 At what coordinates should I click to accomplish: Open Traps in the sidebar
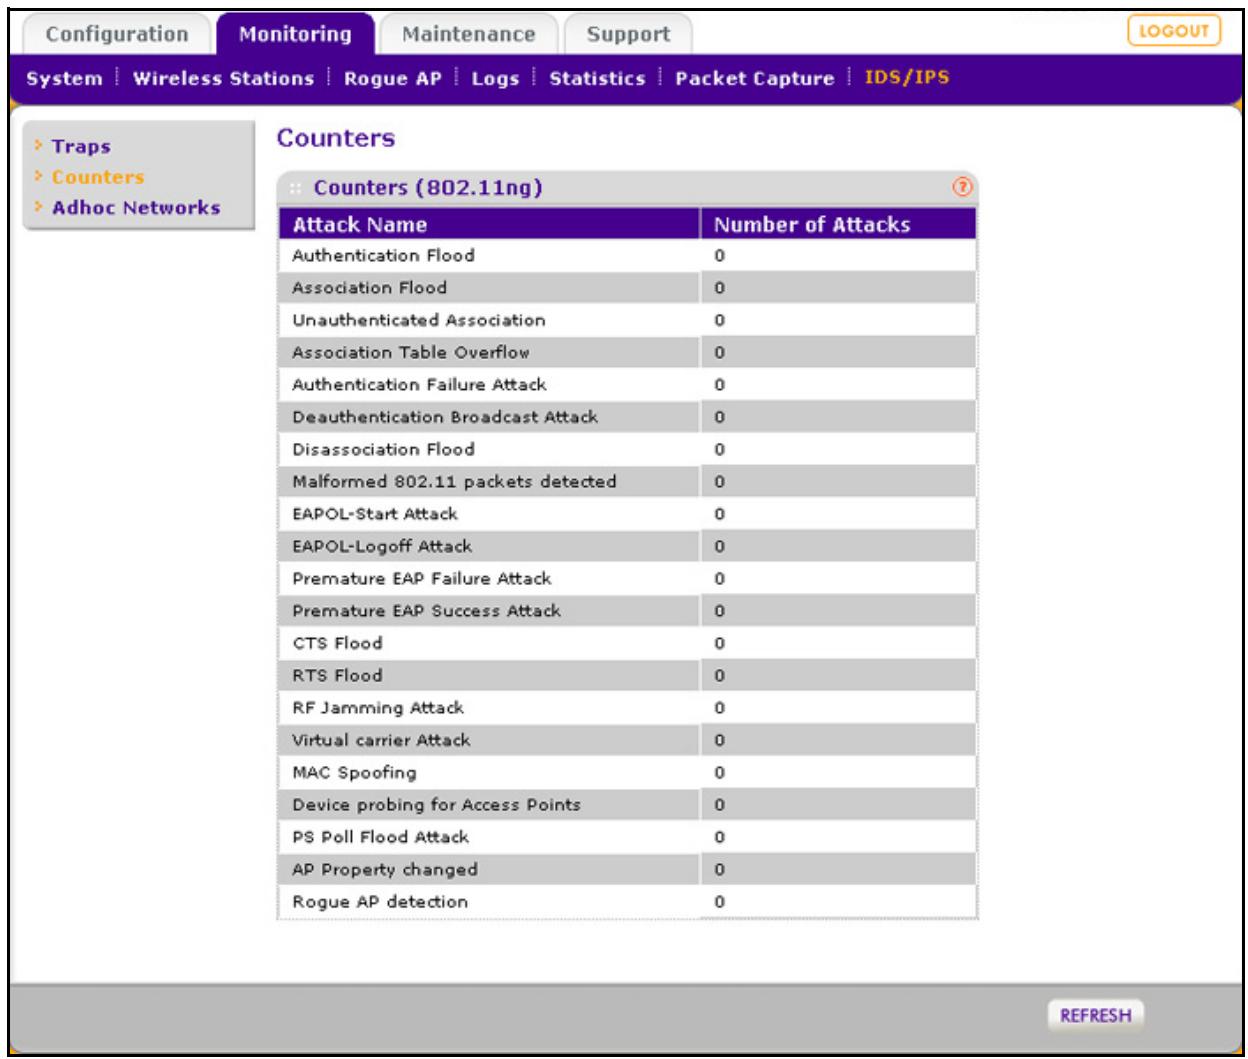pyautogui.click(x=81, y=146)
